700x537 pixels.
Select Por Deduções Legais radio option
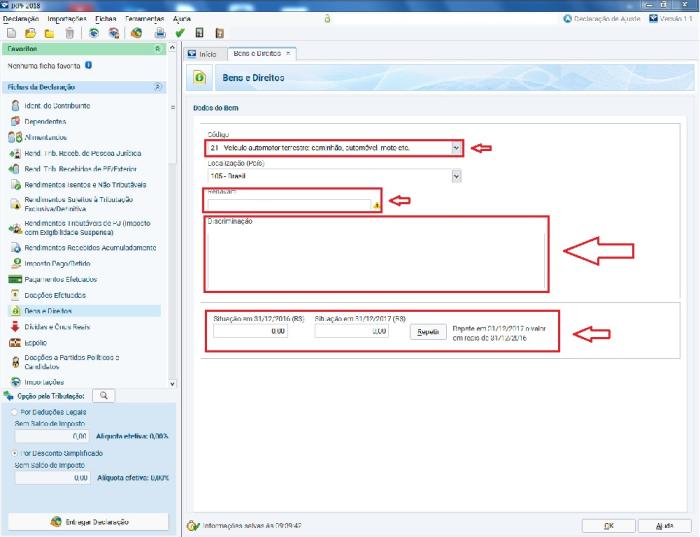[x=13, y=411]
